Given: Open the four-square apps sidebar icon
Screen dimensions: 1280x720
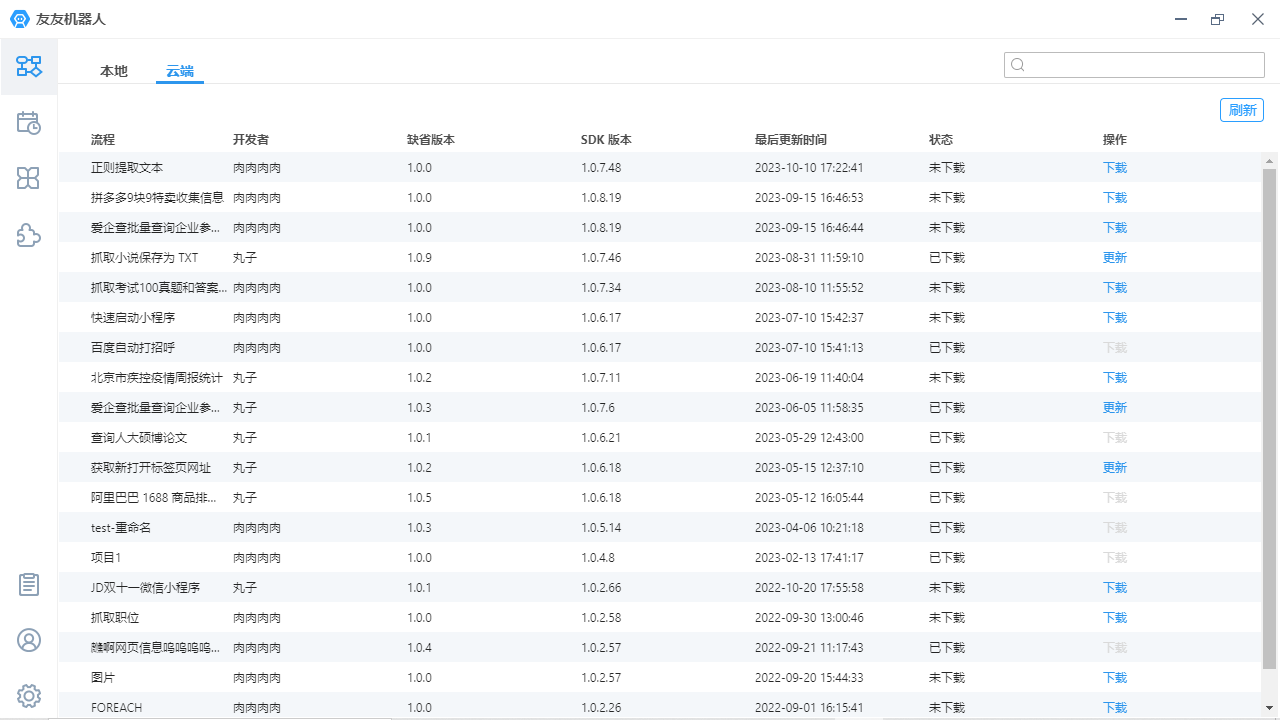Looking at the screenshot, I should (29, 179).
